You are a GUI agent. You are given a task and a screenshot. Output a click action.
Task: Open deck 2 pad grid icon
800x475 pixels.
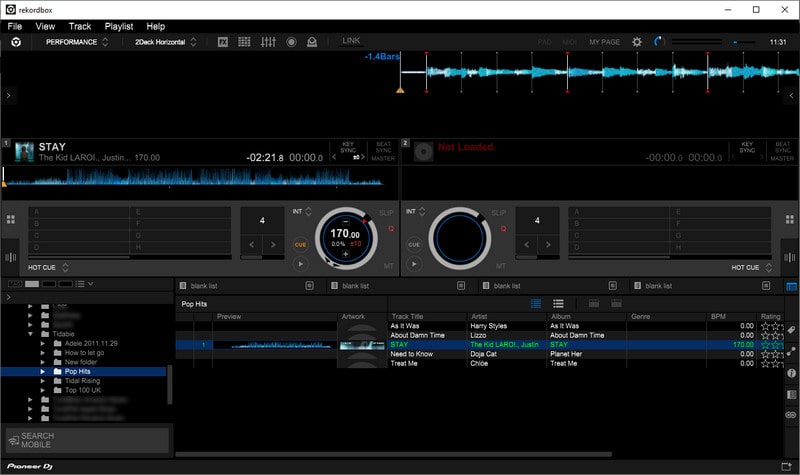point(789,219)
